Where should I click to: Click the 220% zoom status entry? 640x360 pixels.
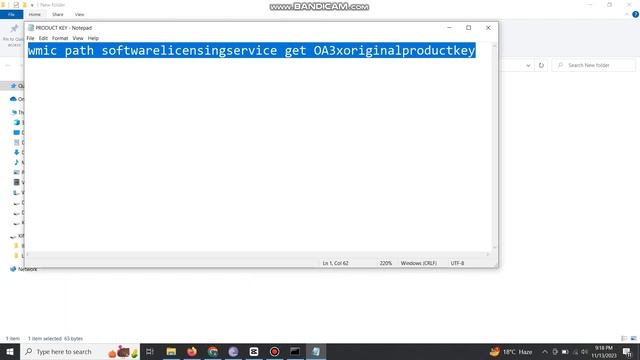(x=386, y=263)
